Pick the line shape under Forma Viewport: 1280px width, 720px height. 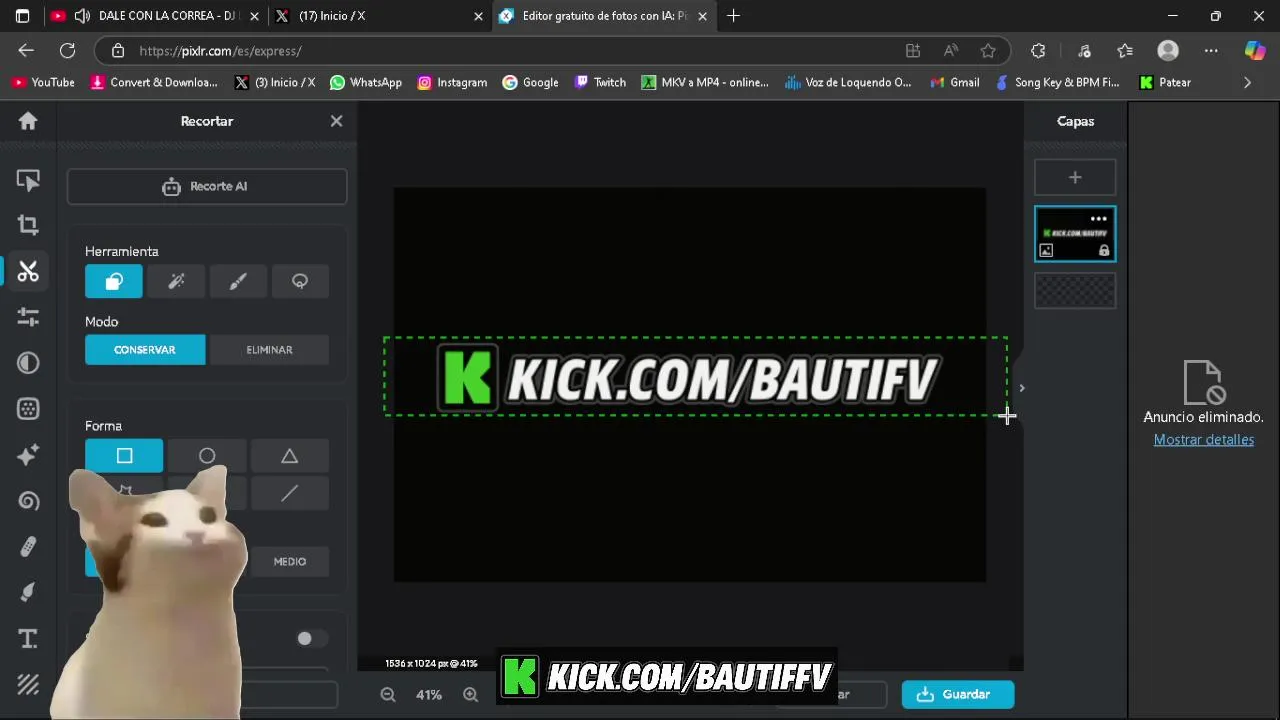pos(289,494)
